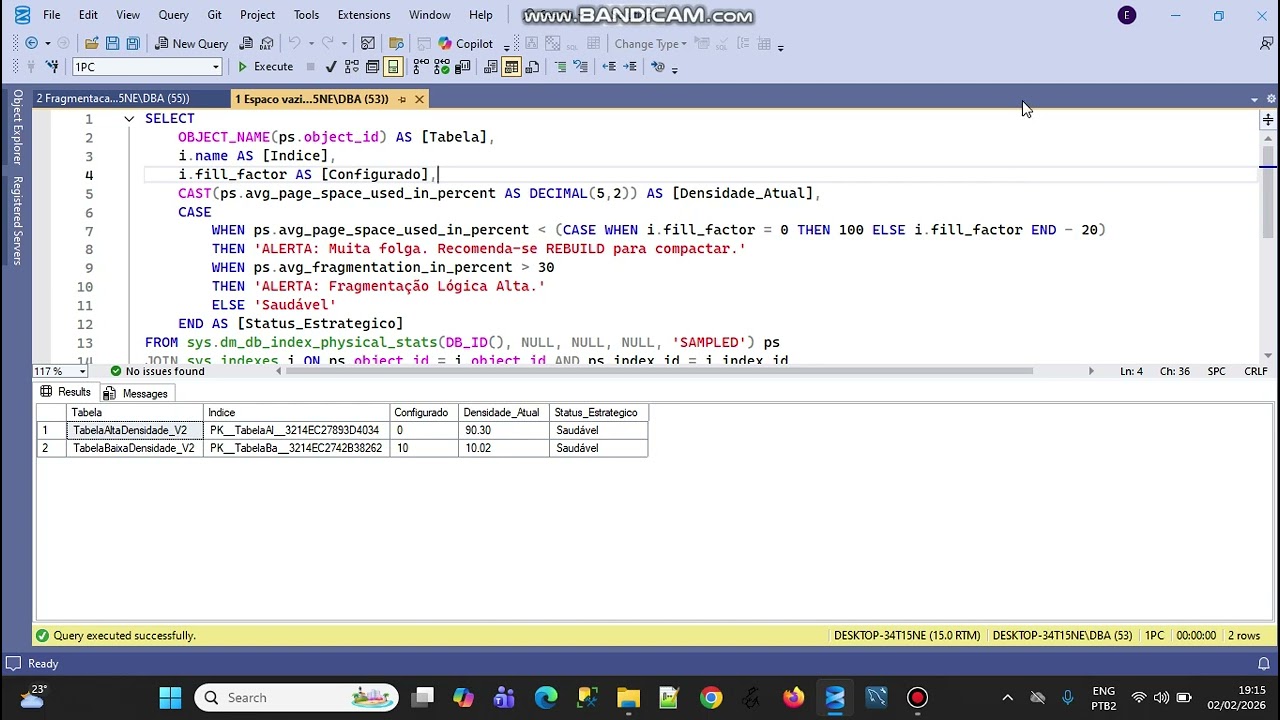
Task: Open the Windows Start menu
Action: tap(170, 697)
